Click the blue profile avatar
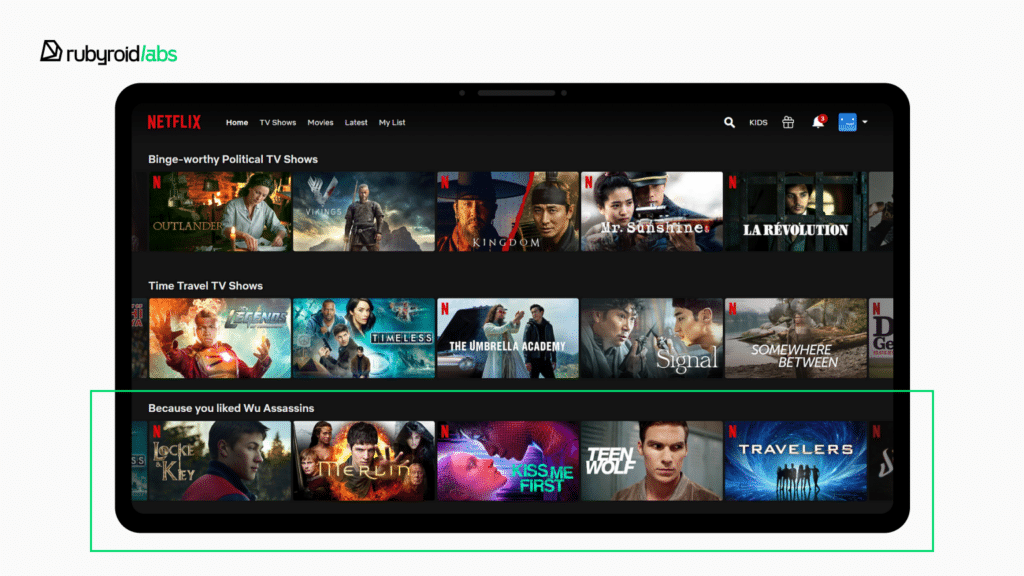 point(847,122)
